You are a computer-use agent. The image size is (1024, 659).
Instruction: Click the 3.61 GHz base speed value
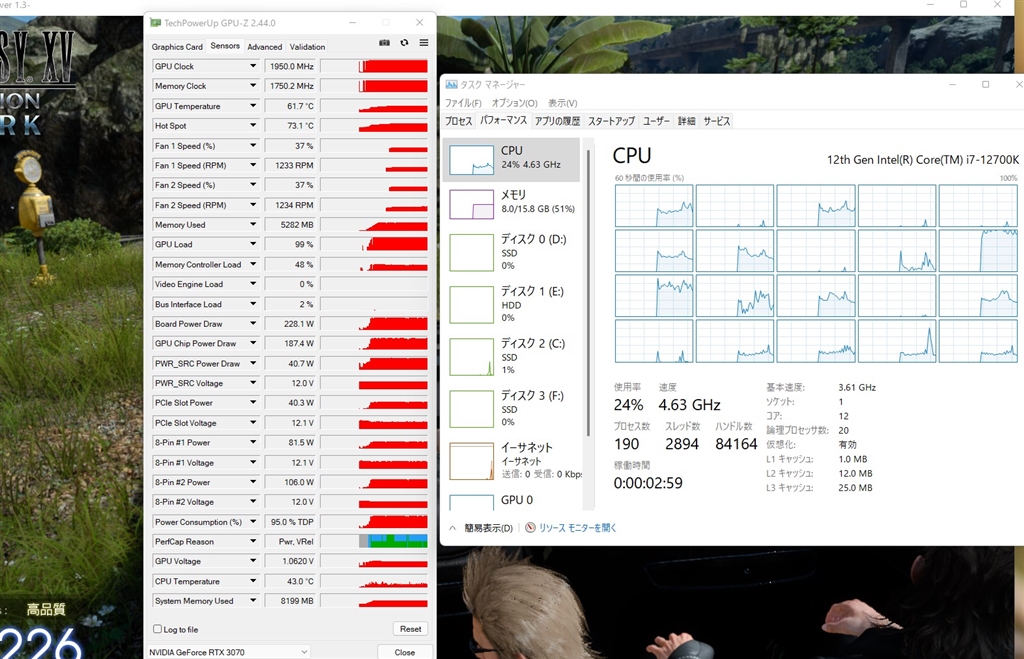point(857,387)
